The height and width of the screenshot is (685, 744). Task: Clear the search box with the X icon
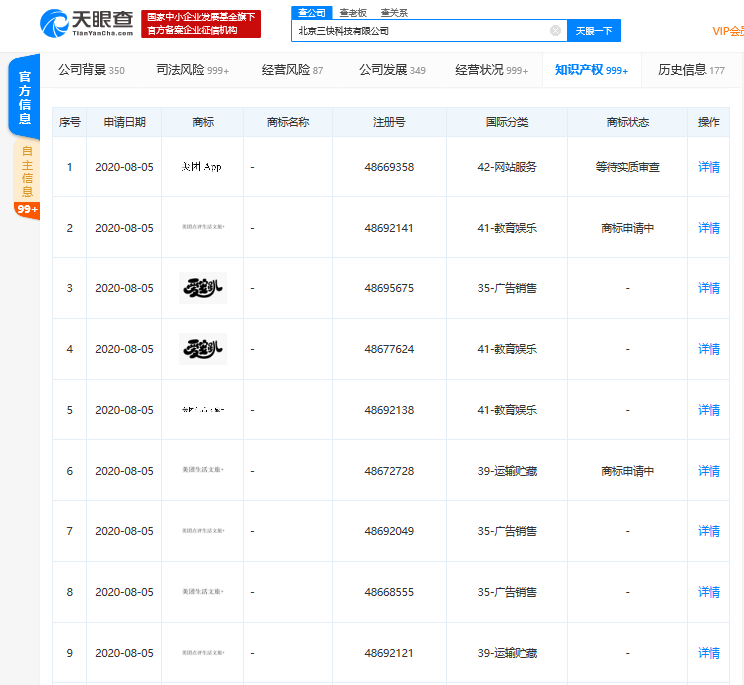pyautogui.click(x=555, y=31)
